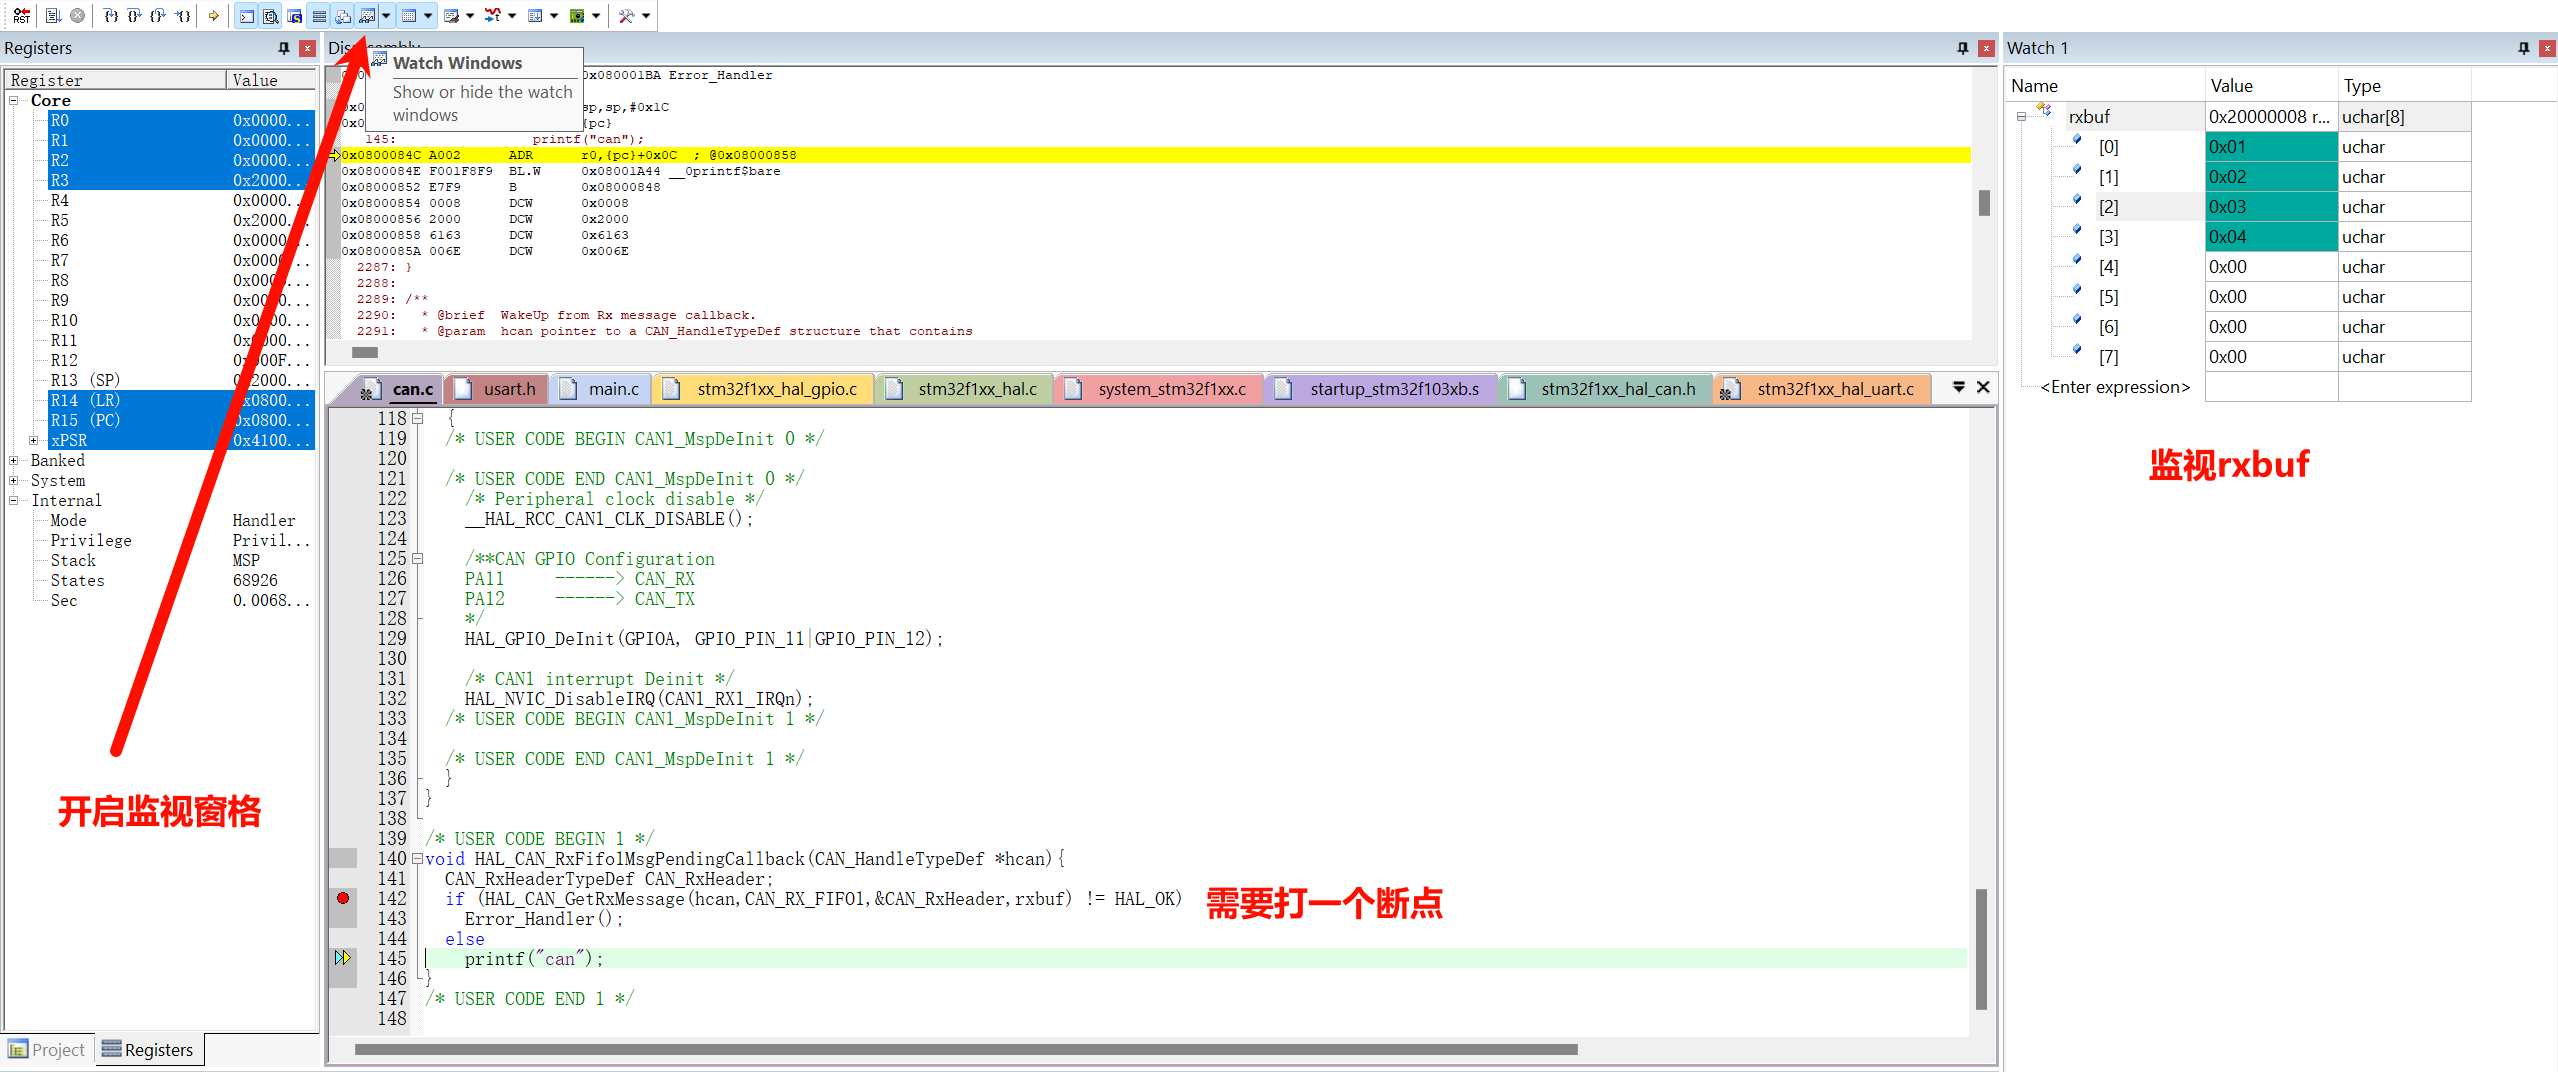Collapse the Internal register group
Screen dimensions: 2558x1072
14,500
